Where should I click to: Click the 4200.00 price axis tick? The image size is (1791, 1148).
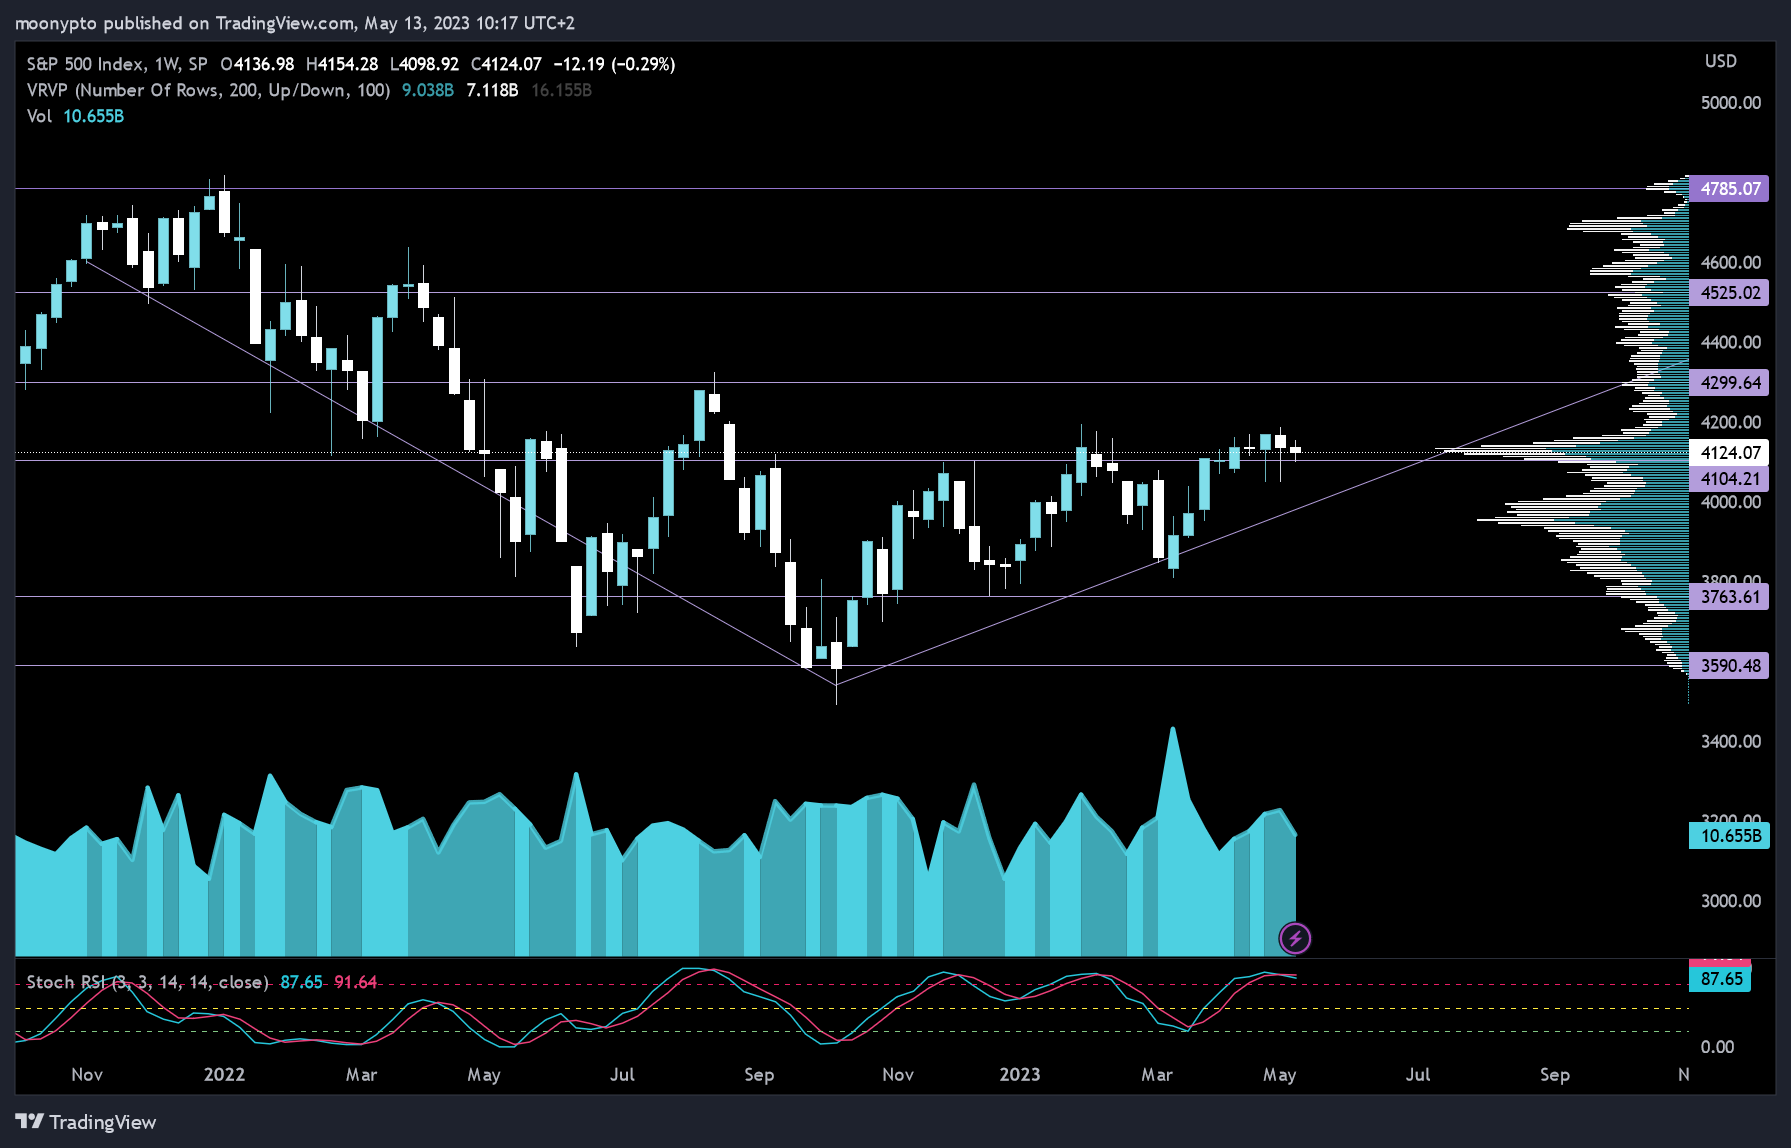(x=1730, y=422)
